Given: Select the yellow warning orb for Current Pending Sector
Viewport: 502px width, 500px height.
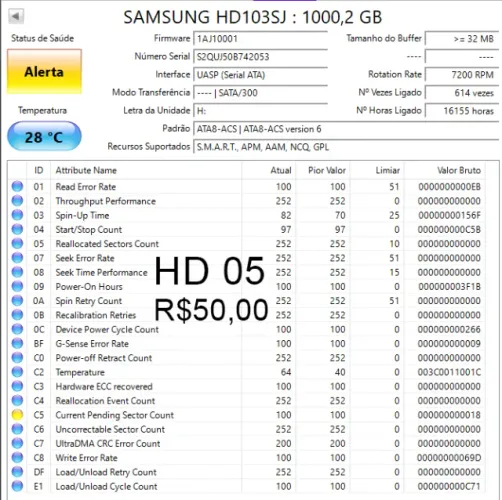Looking at the screenshot, I should (17, 415).
